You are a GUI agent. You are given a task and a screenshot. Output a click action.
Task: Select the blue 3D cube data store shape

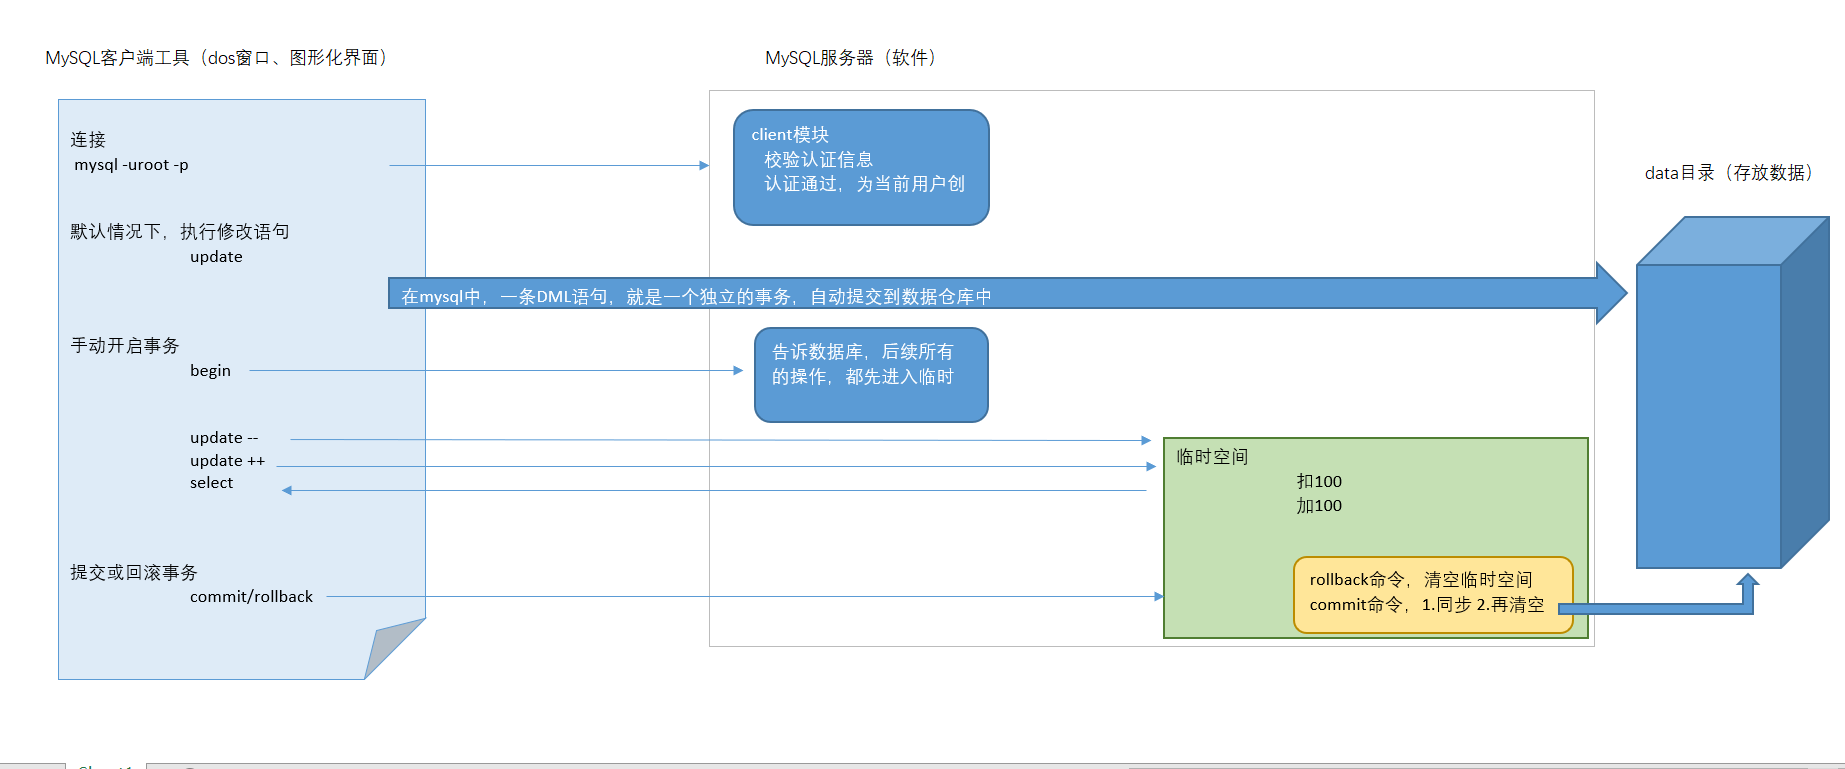(1733, 392)
